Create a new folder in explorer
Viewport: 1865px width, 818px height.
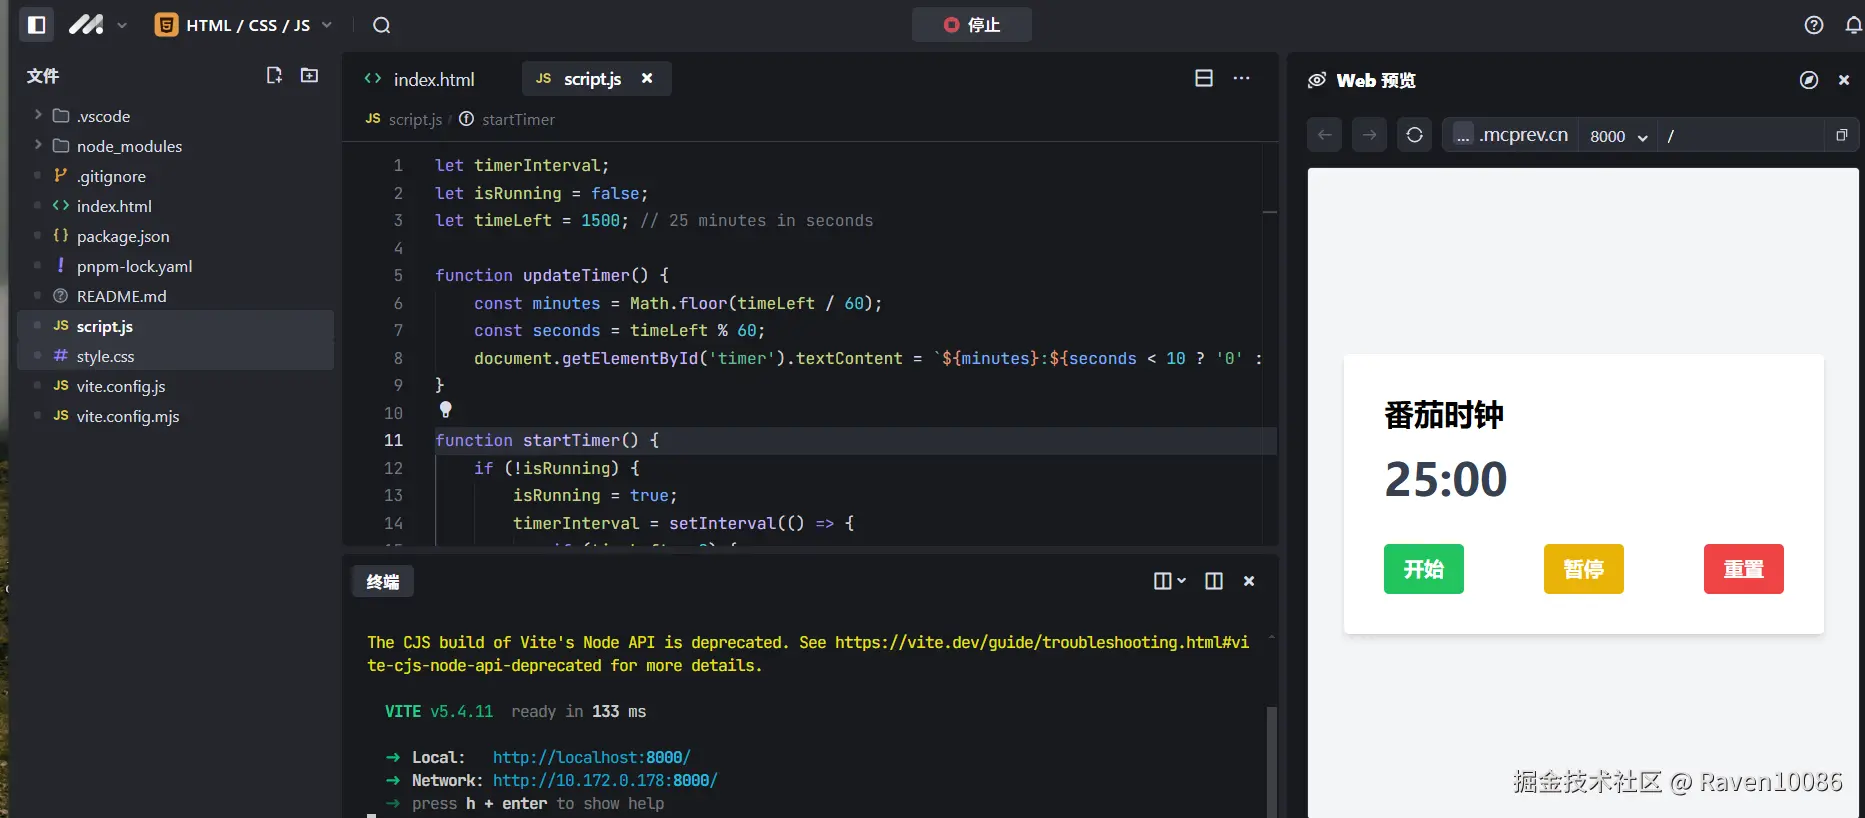[310, 76]
